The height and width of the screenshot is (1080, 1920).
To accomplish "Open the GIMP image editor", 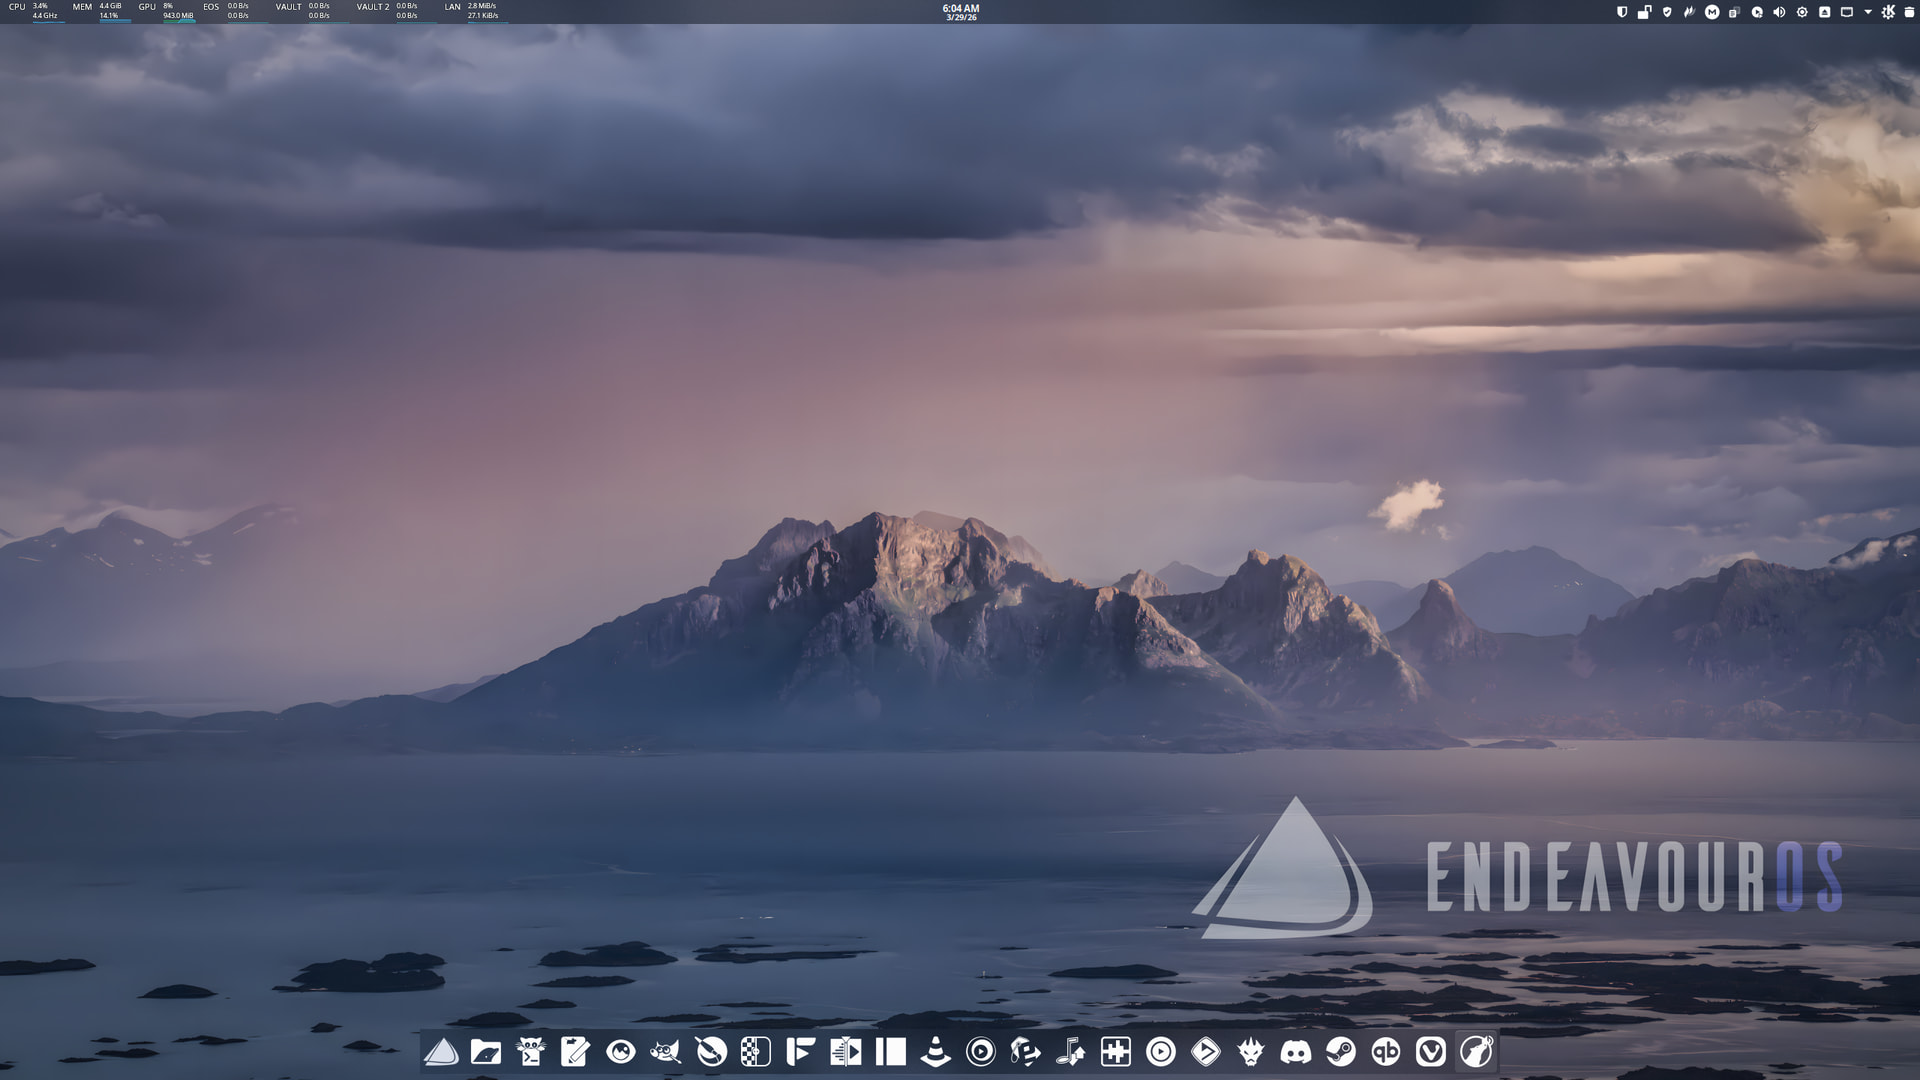I will point(666,1052).
